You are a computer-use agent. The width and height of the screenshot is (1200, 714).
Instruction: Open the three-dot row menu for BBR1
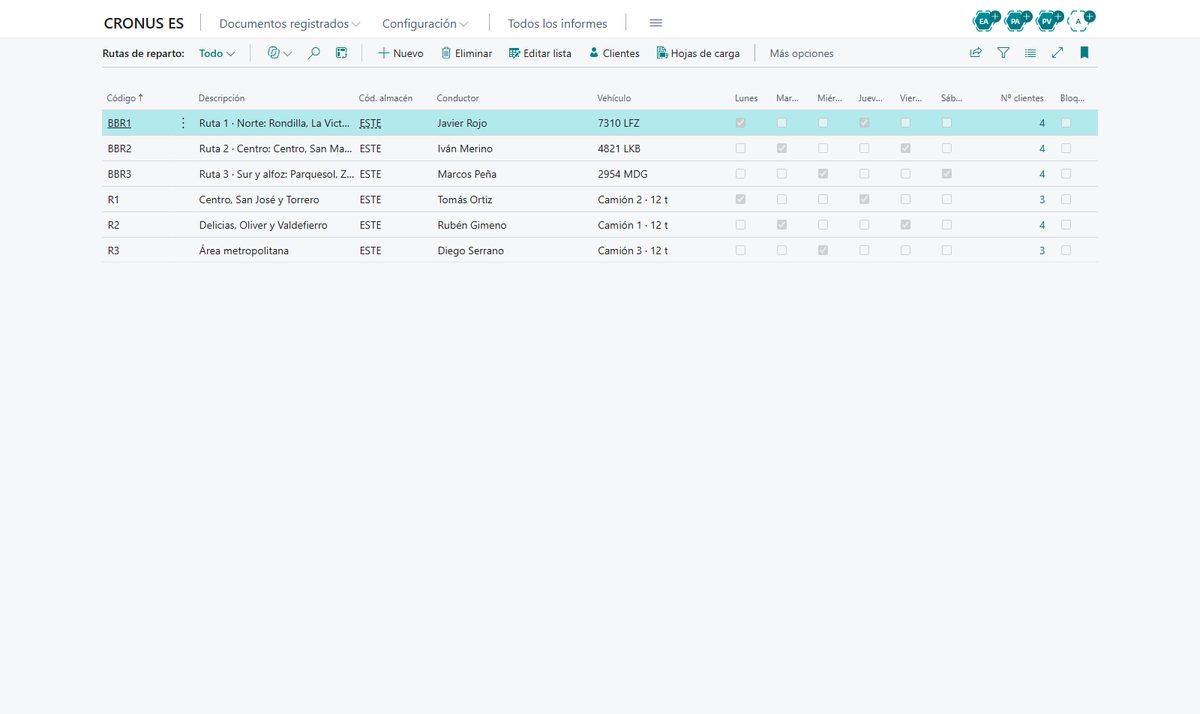tap(183, 123)
